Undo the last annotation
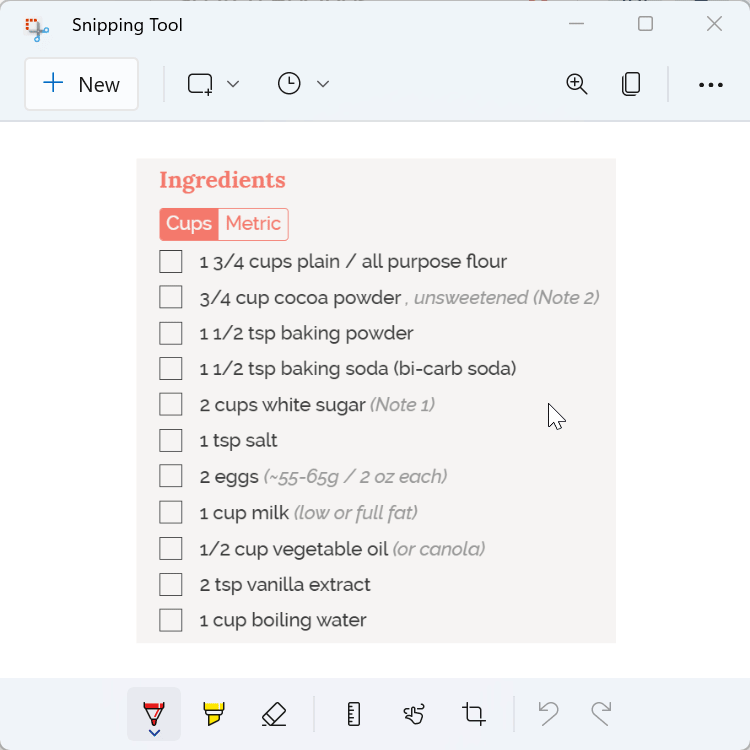This screenshot has height=750, width=750. coord(548,713)
